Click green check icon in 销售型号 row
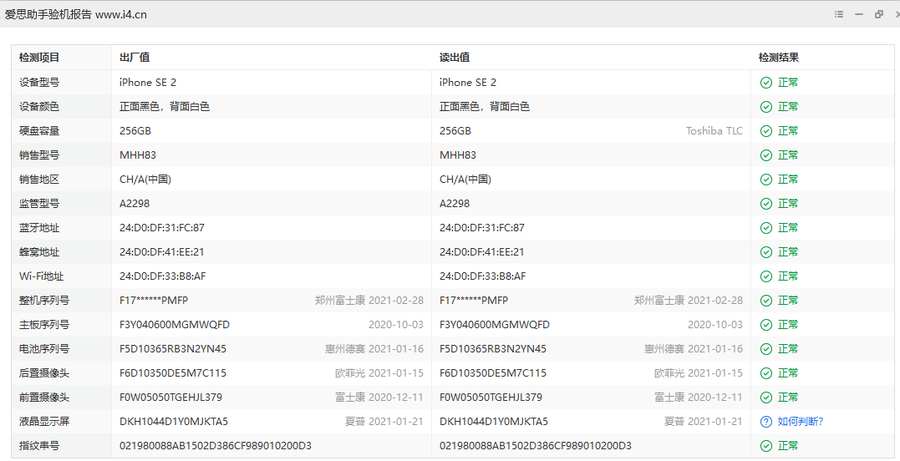900x461 pixels. coord(766,155)
